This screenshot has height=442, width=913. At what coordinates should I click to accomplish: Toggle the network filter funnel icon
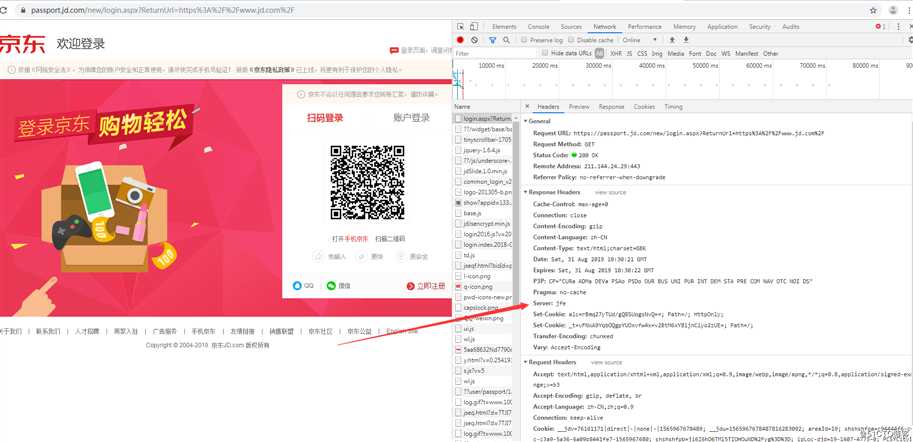(493, 40)
